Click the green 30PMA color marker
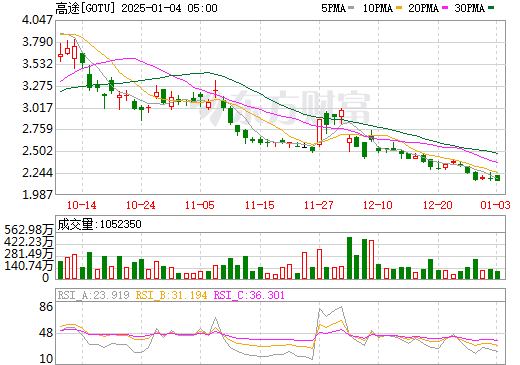This screenshot has width=520, height=365. 491,8
